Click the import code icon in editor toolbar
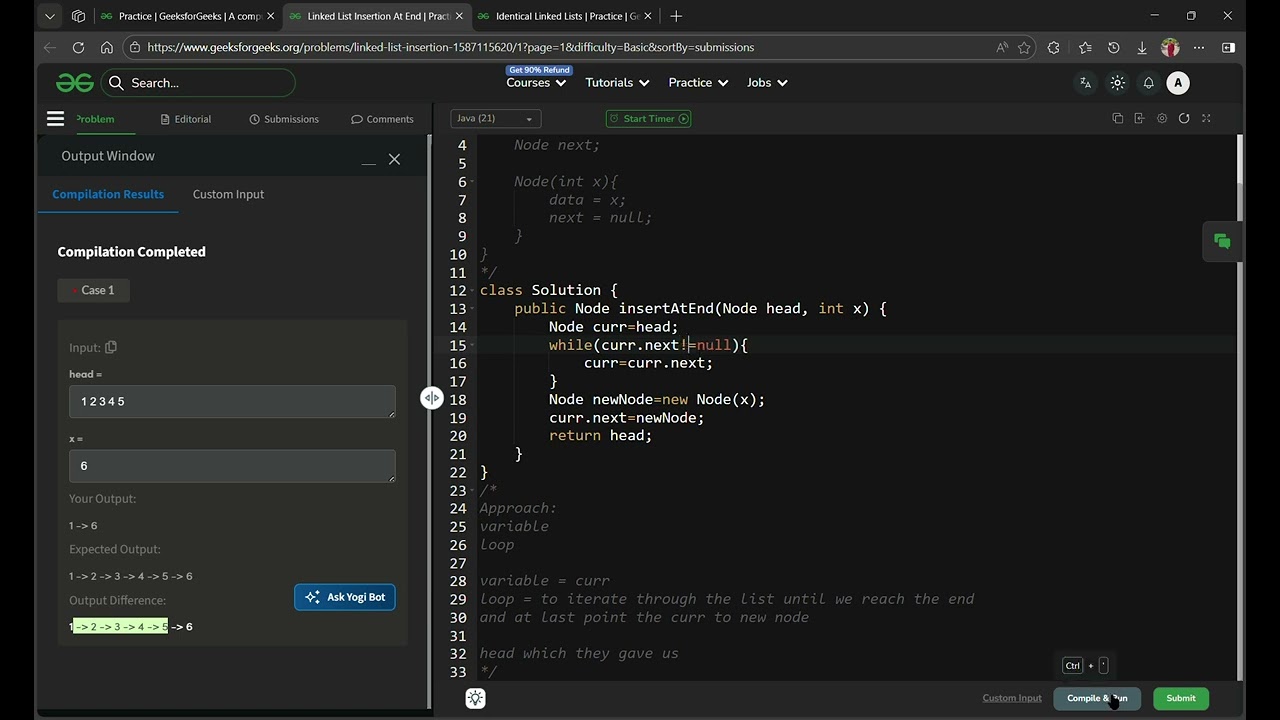This screenshot has width=1280, height=720. 1139,118
